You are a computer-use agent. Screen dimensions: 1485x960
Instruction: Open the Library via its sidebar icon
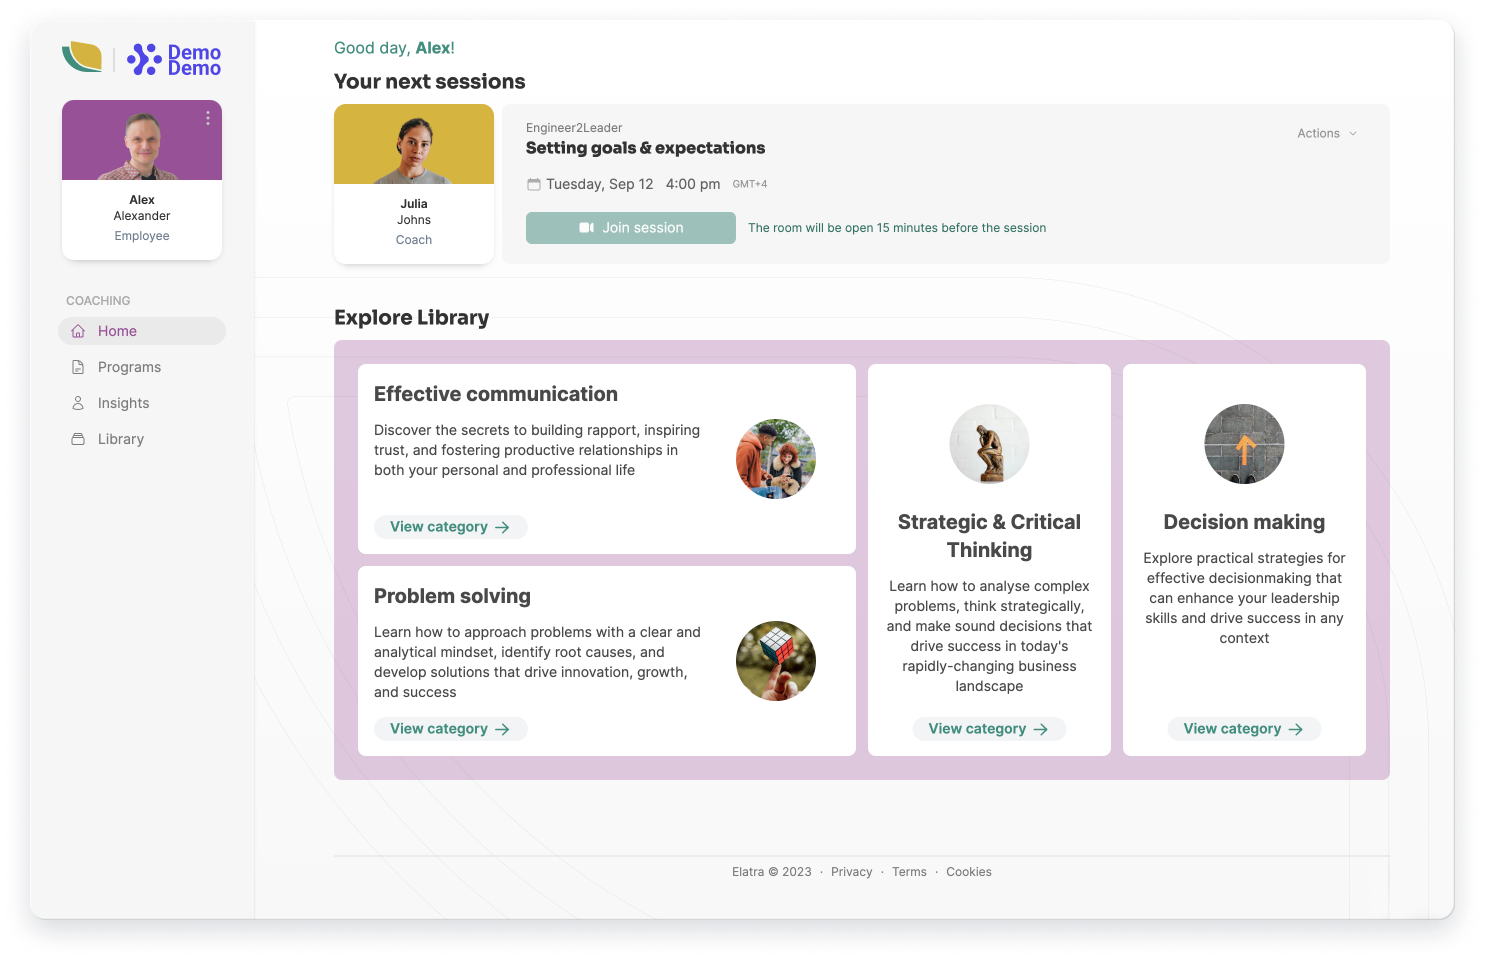[x=78, y=438]
